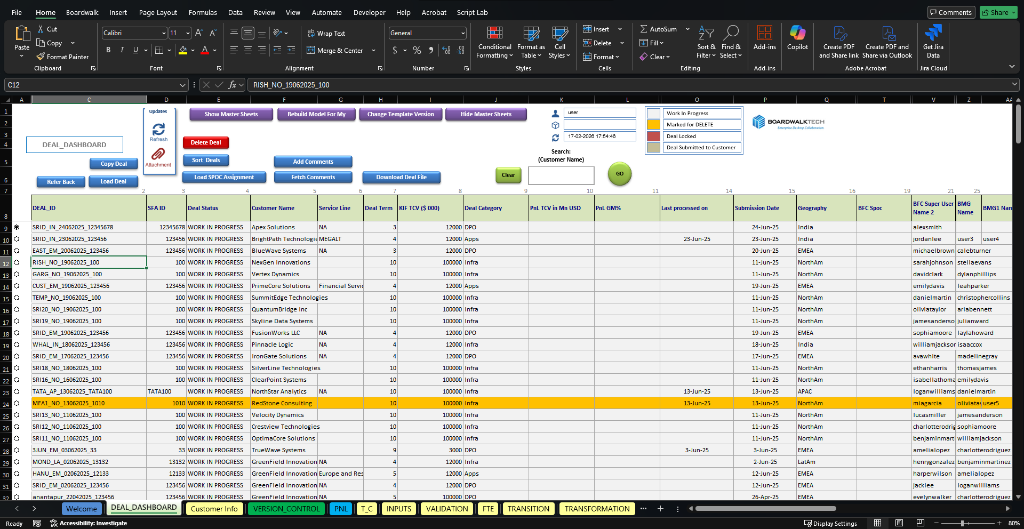This screenshot has height=529, width=1024.
Task: Click the Fill Color bucket icon
Action: coord(184,50)
